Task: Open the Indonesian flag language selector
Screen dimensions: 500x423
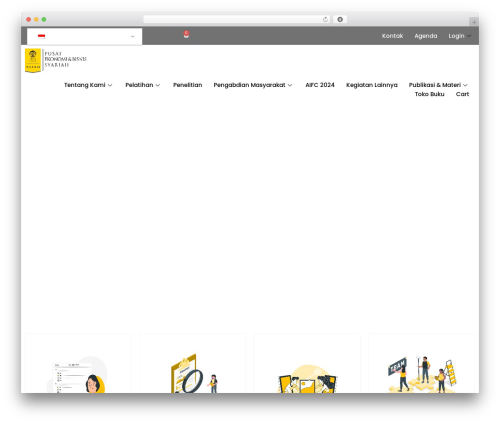Action: point(84,36)
